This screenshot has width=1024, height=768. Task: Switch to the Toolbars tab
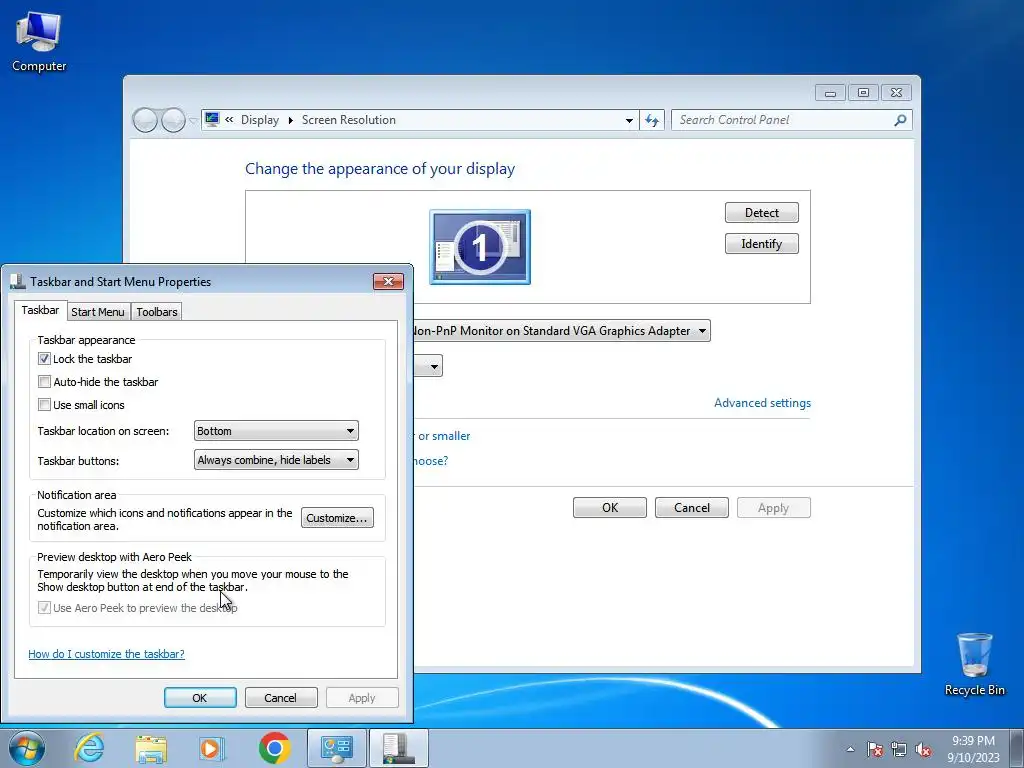pos(157,312)
